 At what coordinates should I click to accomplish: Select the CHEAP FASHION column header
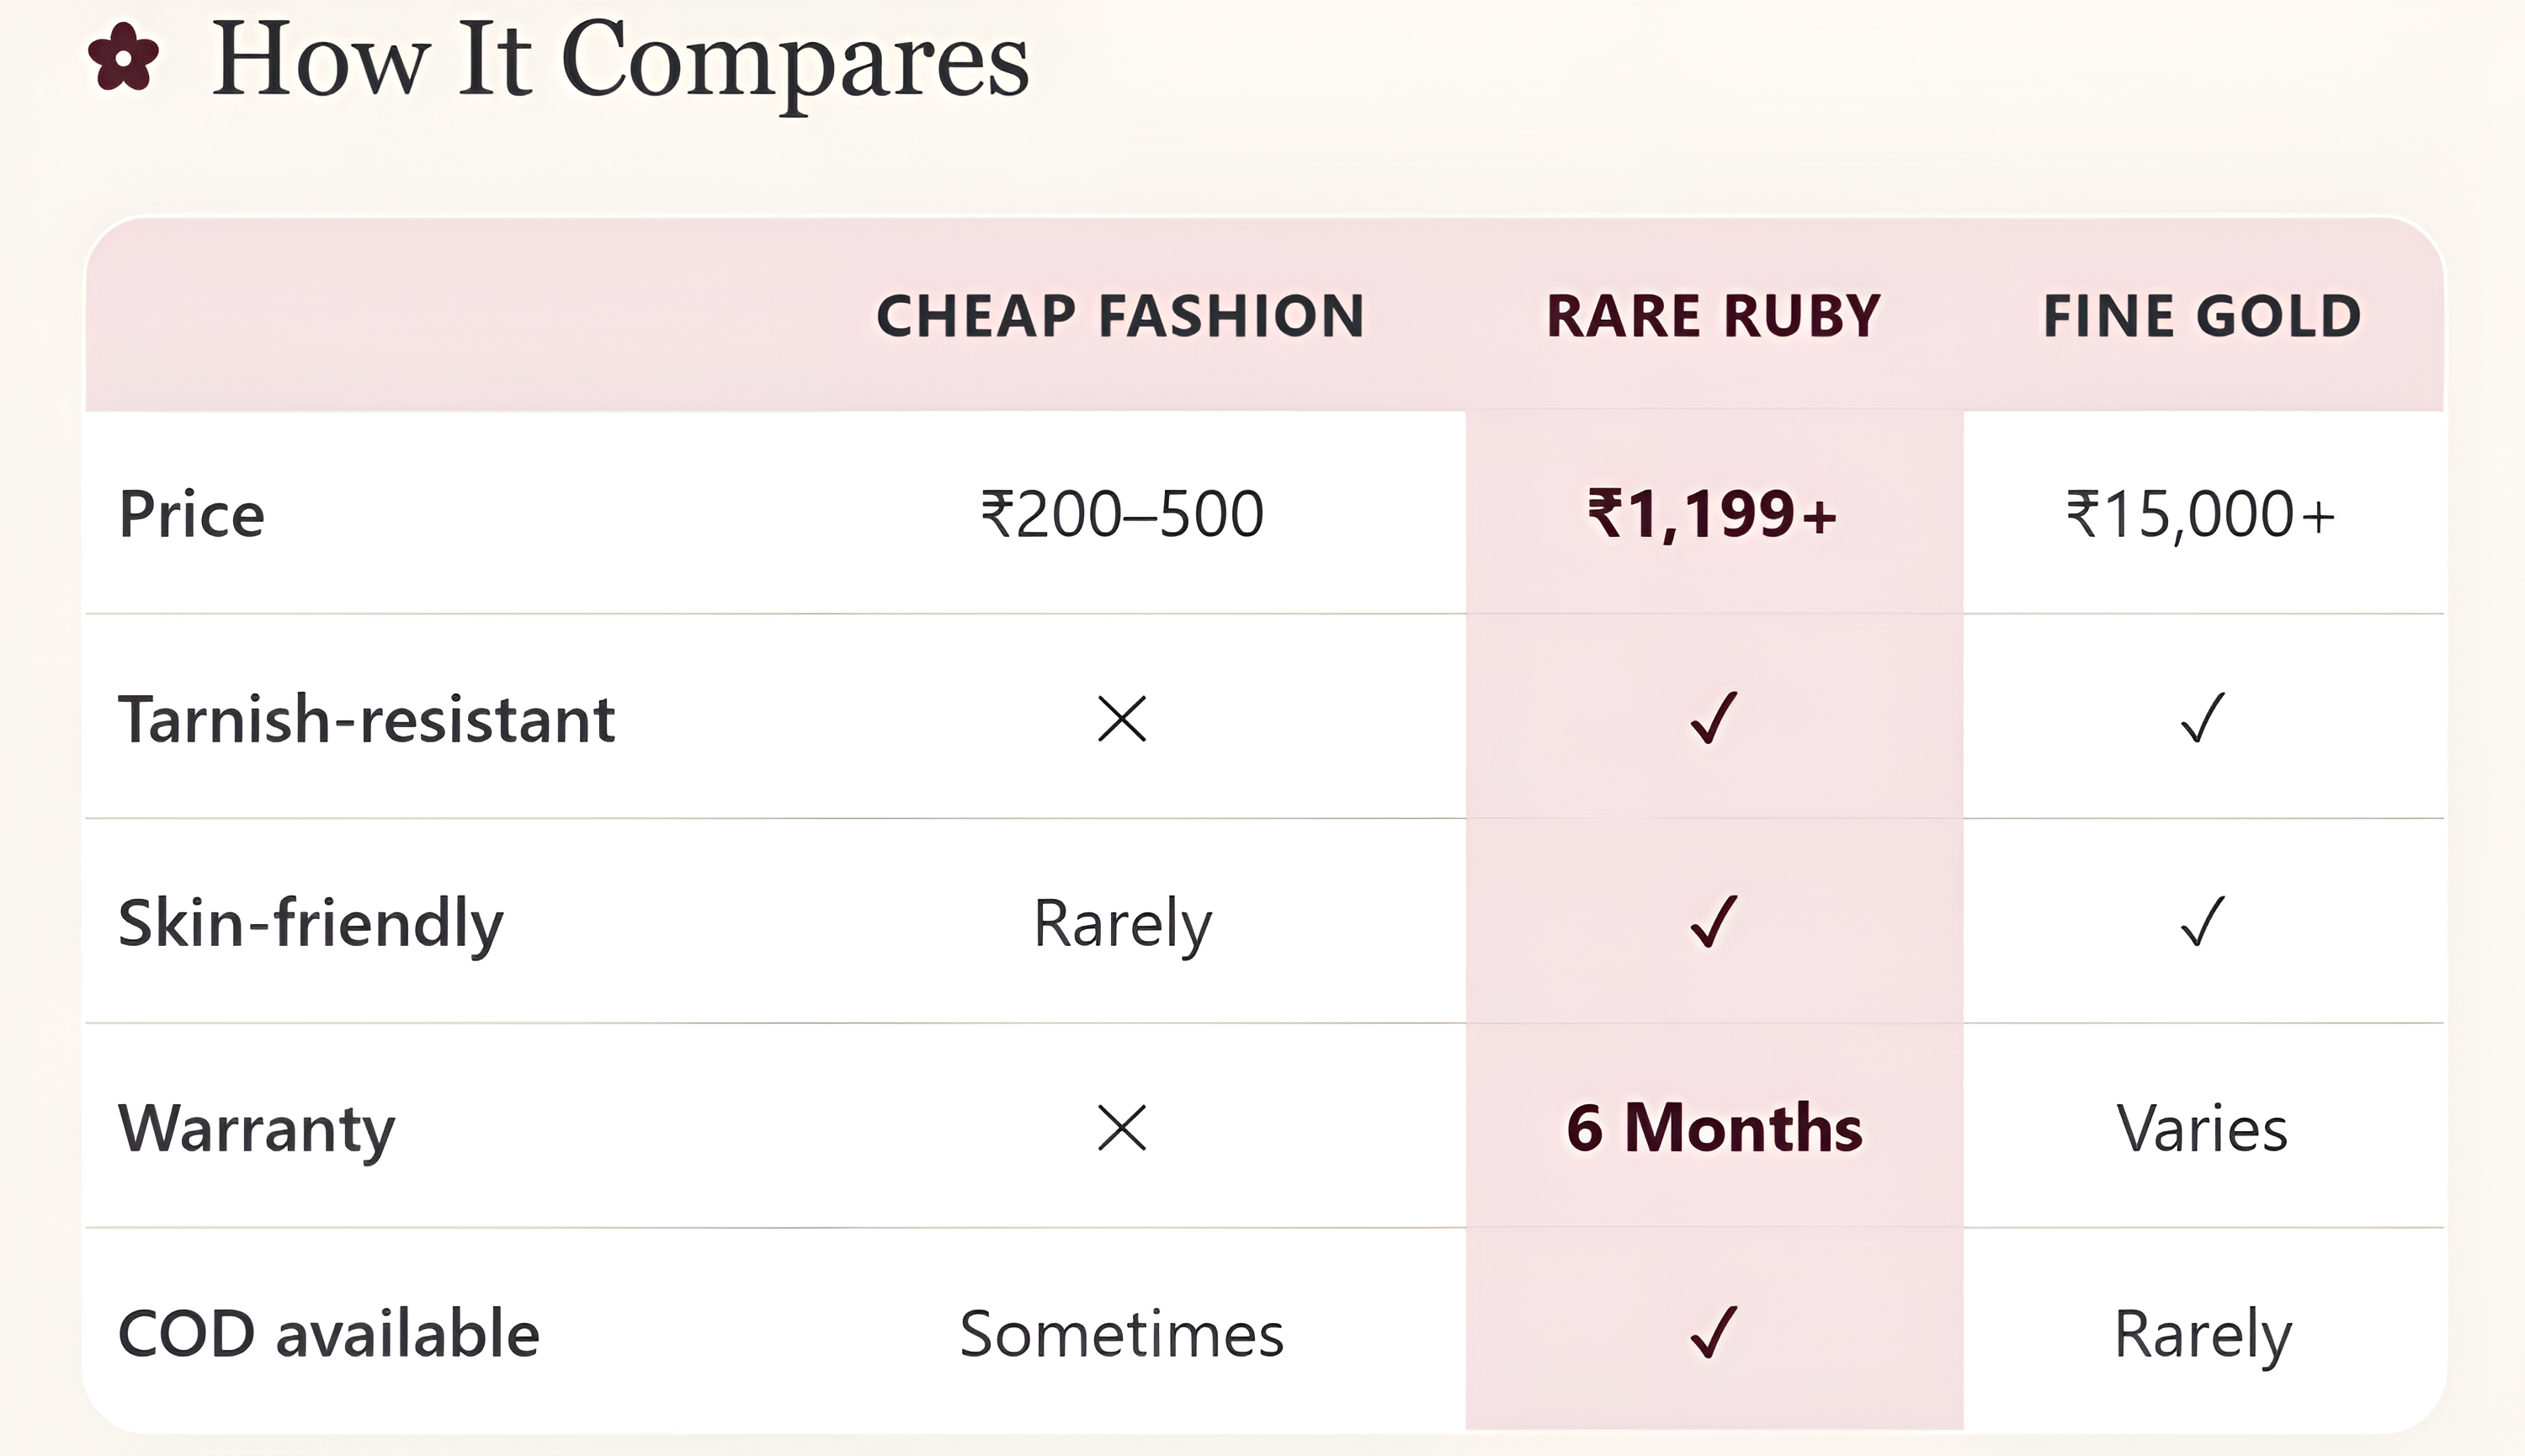pos(1121,316)
